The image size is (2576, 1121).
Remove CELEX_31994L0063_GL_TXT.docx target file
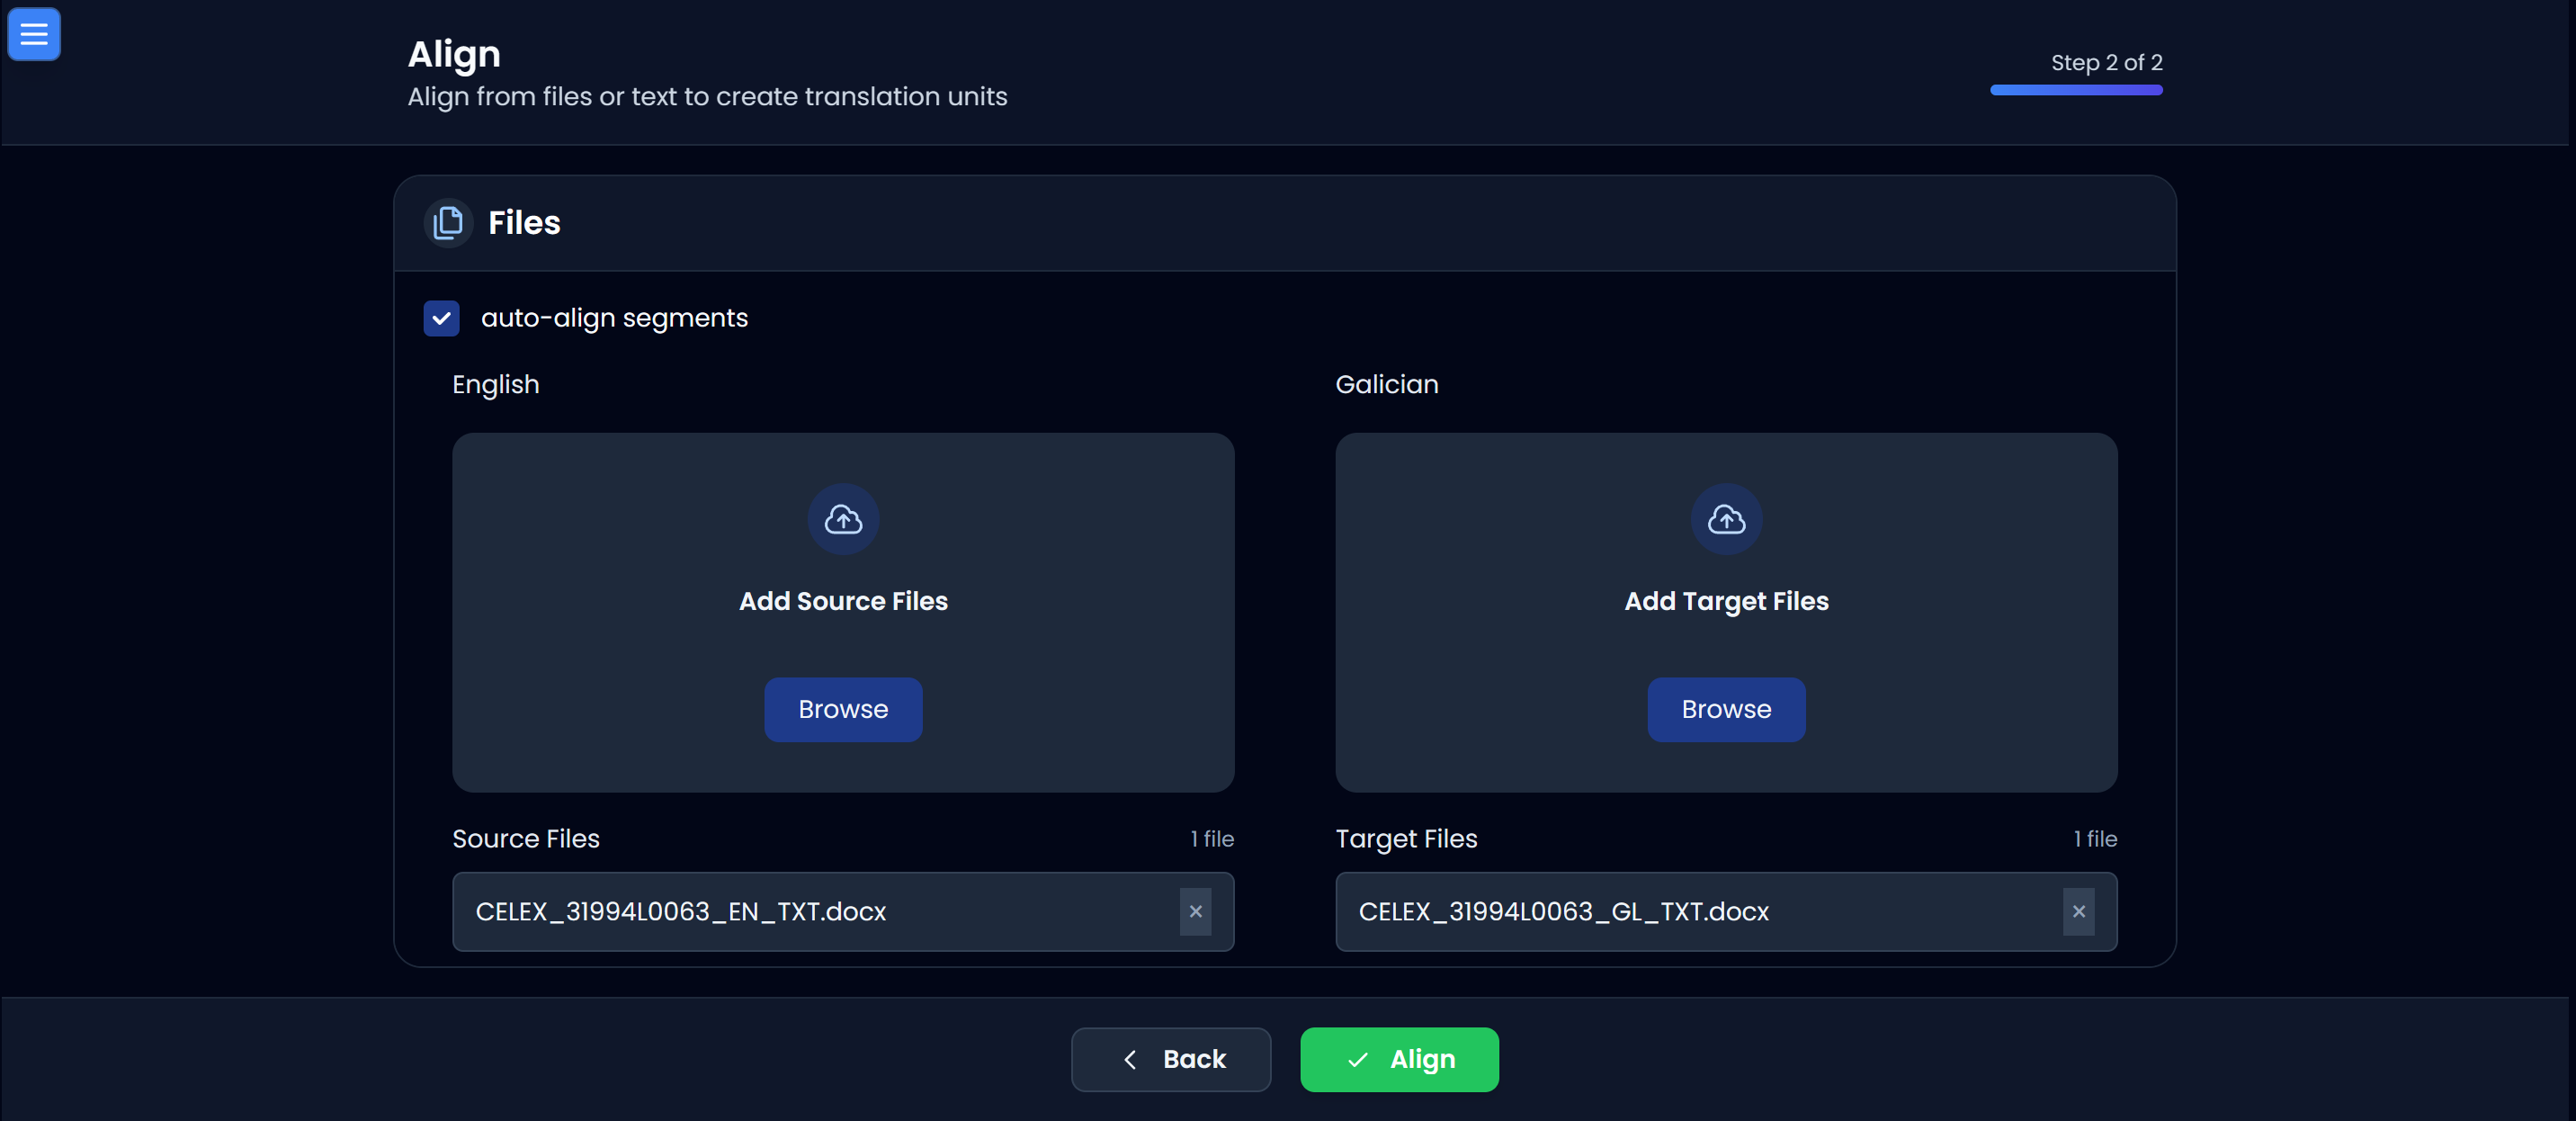[x=2078, y=911]
